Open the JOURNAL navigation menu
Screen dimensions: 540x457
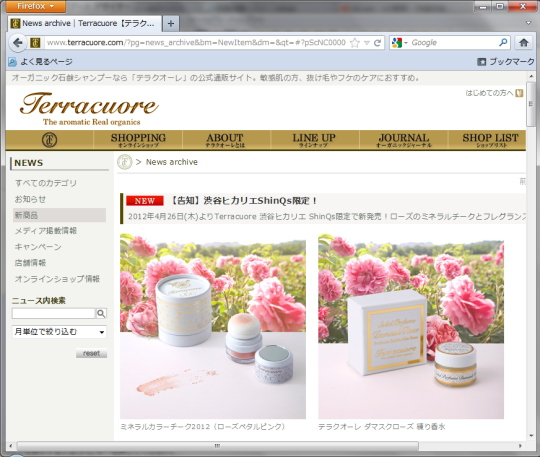(x=404, y=140)
